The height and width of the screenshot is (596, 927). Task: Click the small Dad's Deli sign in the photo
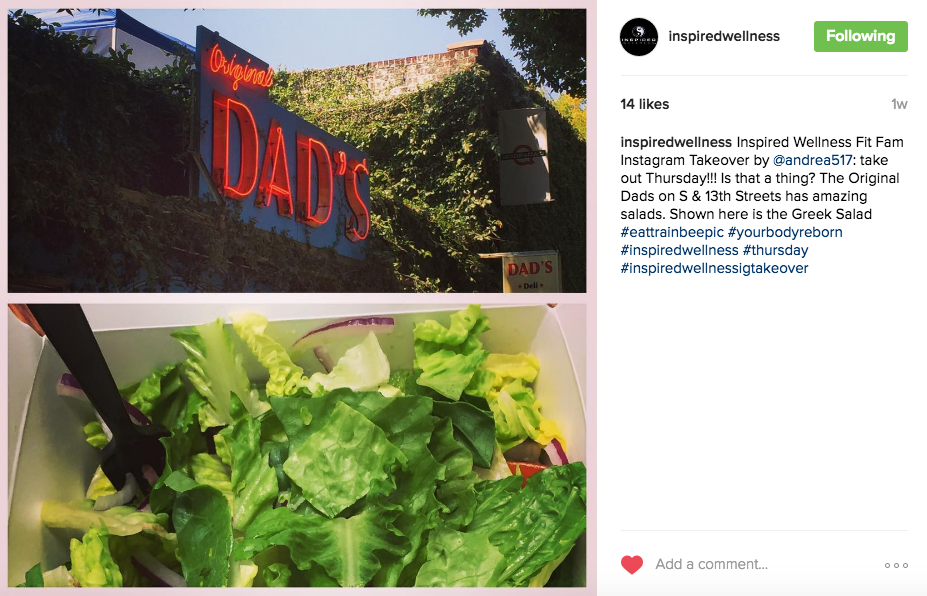tap(530, 273)
